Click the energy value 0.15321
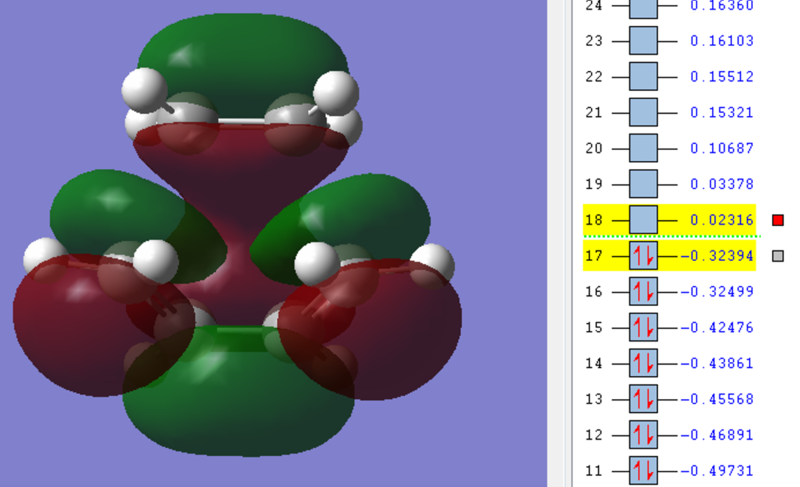 (x=721, y=112)
